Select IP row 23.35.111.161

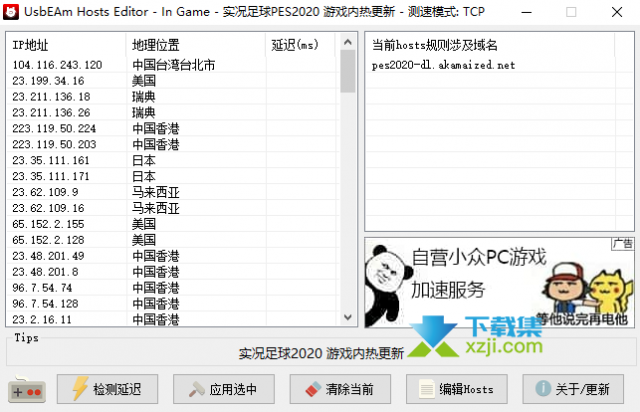point(173,160)
